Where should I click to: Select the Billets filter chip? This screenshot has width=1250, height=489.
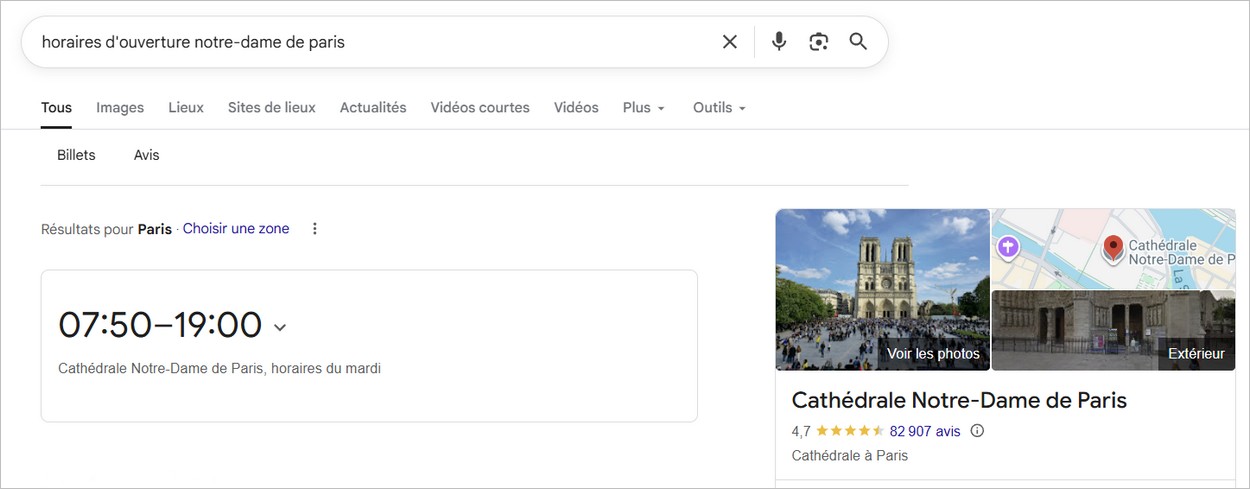click(77, 155)
